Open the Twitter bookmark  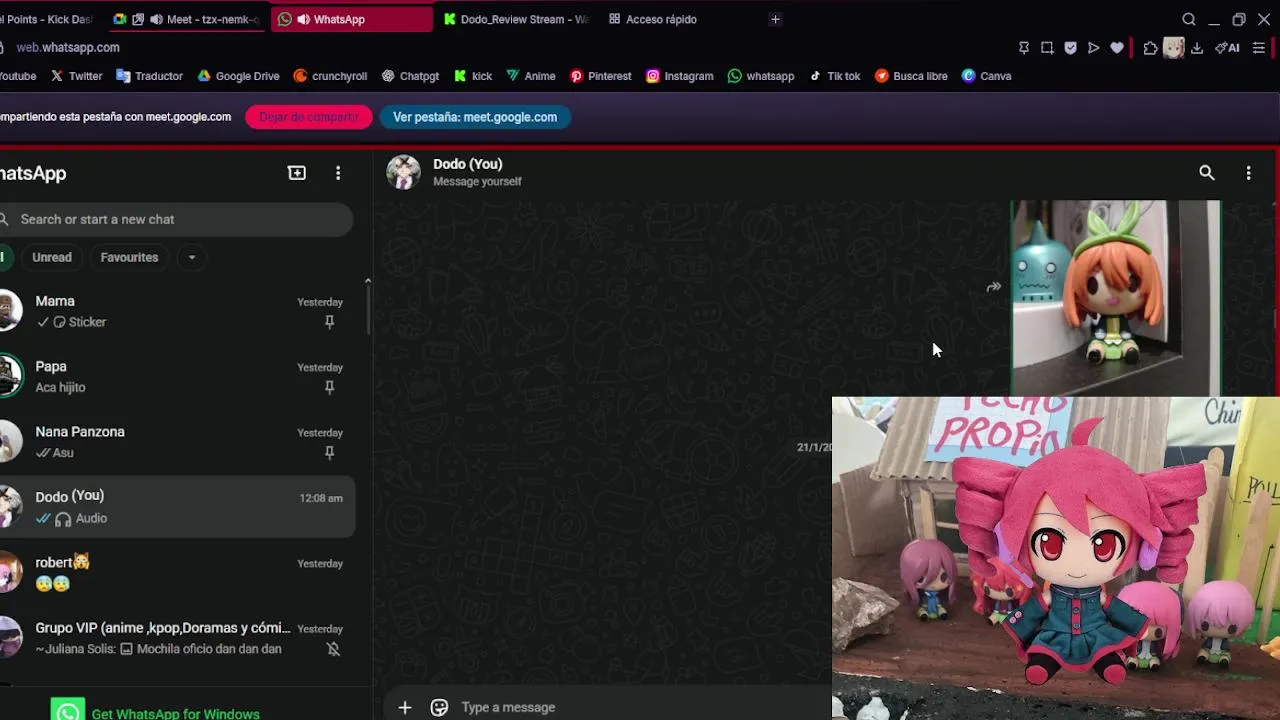76,76
